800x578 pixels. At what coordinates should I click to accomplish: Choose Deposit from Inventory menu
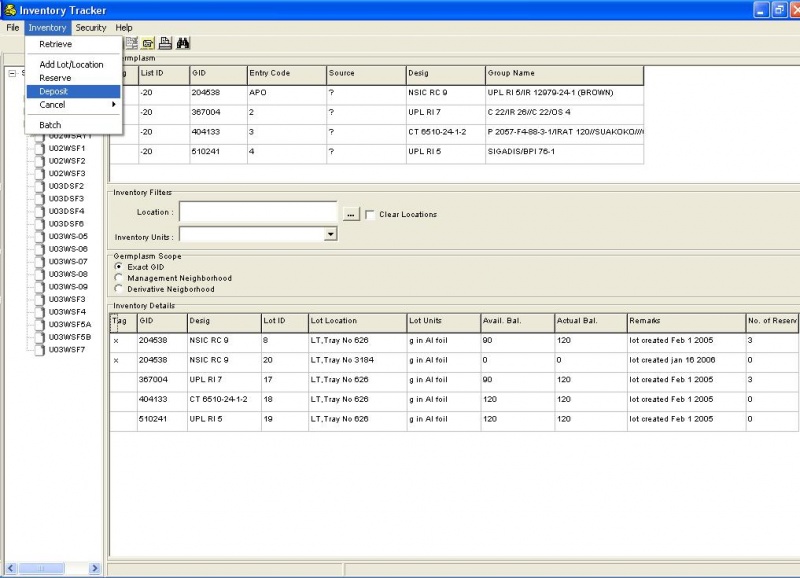(x=73, y=91)
